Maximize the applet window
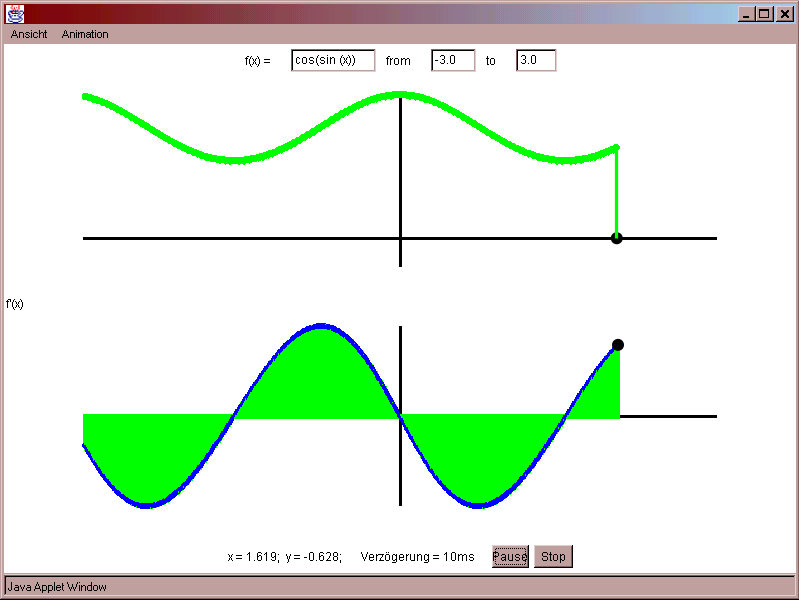This screenshot has width=799, height=600. [x=765, y=14]
